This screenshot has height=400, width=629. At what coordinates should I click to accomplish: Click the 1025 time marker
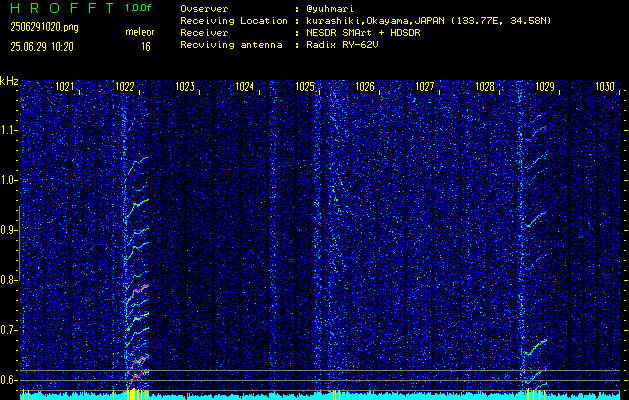tap(305, 87)
